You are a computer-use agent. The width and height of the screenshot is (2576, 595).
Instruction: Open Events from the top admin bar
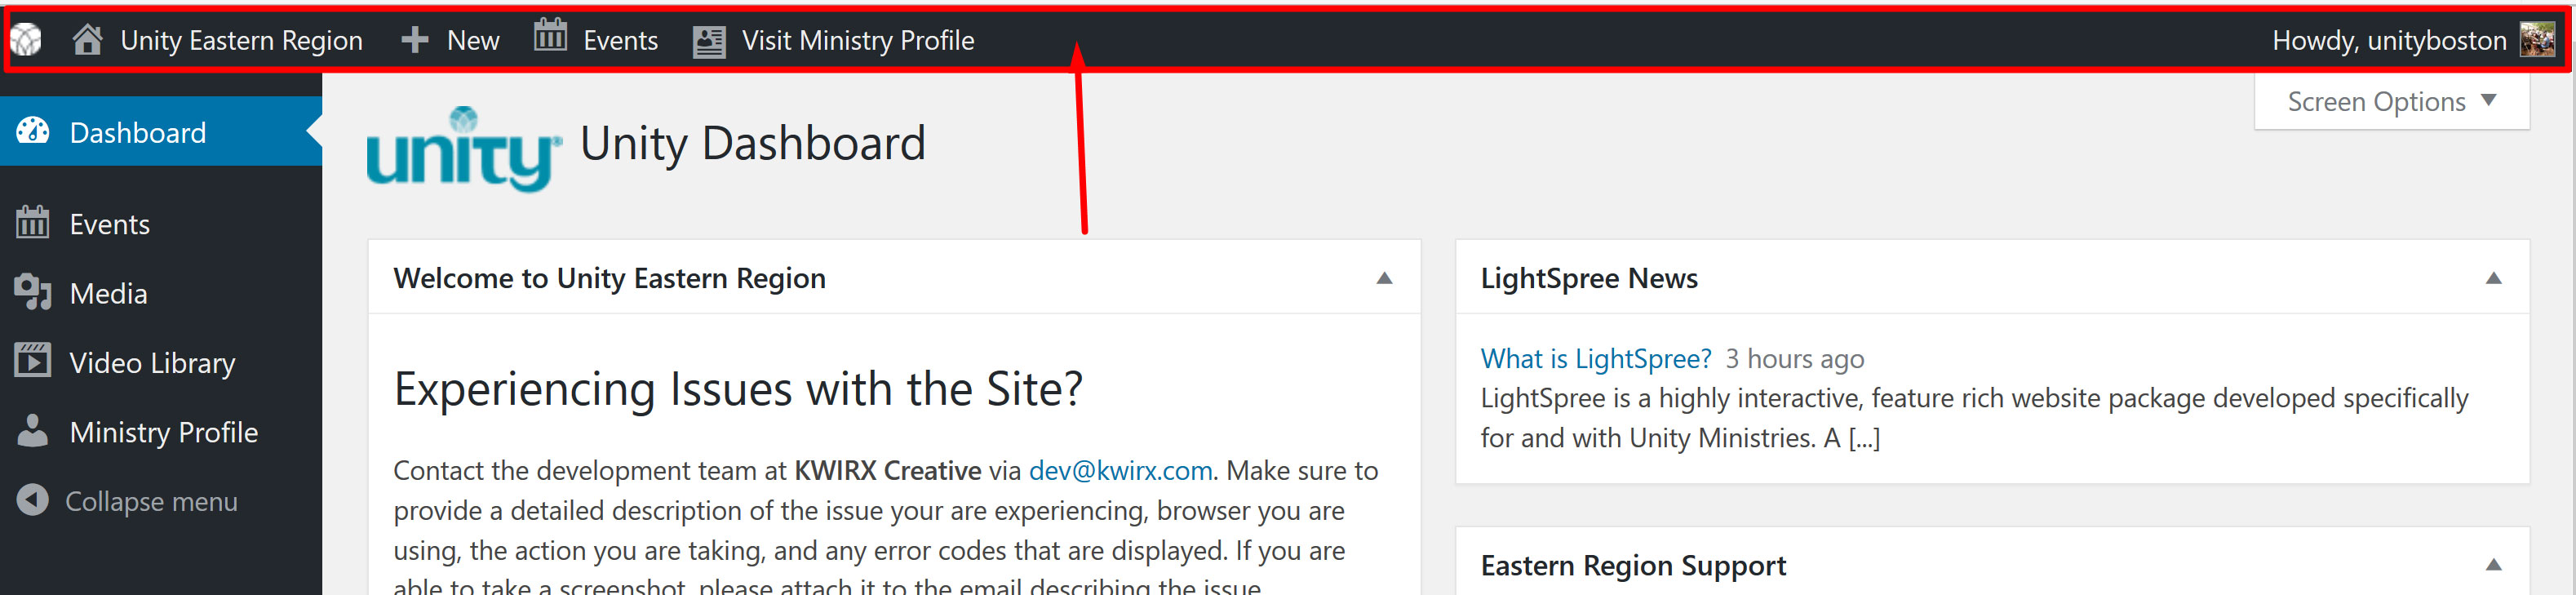pyautogui.click(x=620, y=40)
